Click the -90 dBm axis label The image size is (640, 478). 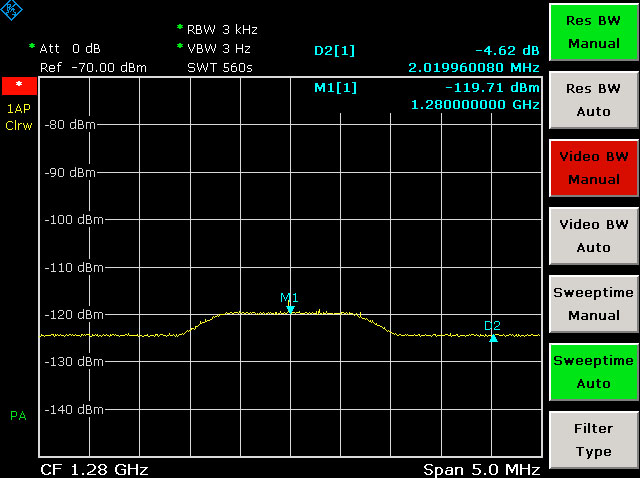pyautogui.click(x=70, y=172)
